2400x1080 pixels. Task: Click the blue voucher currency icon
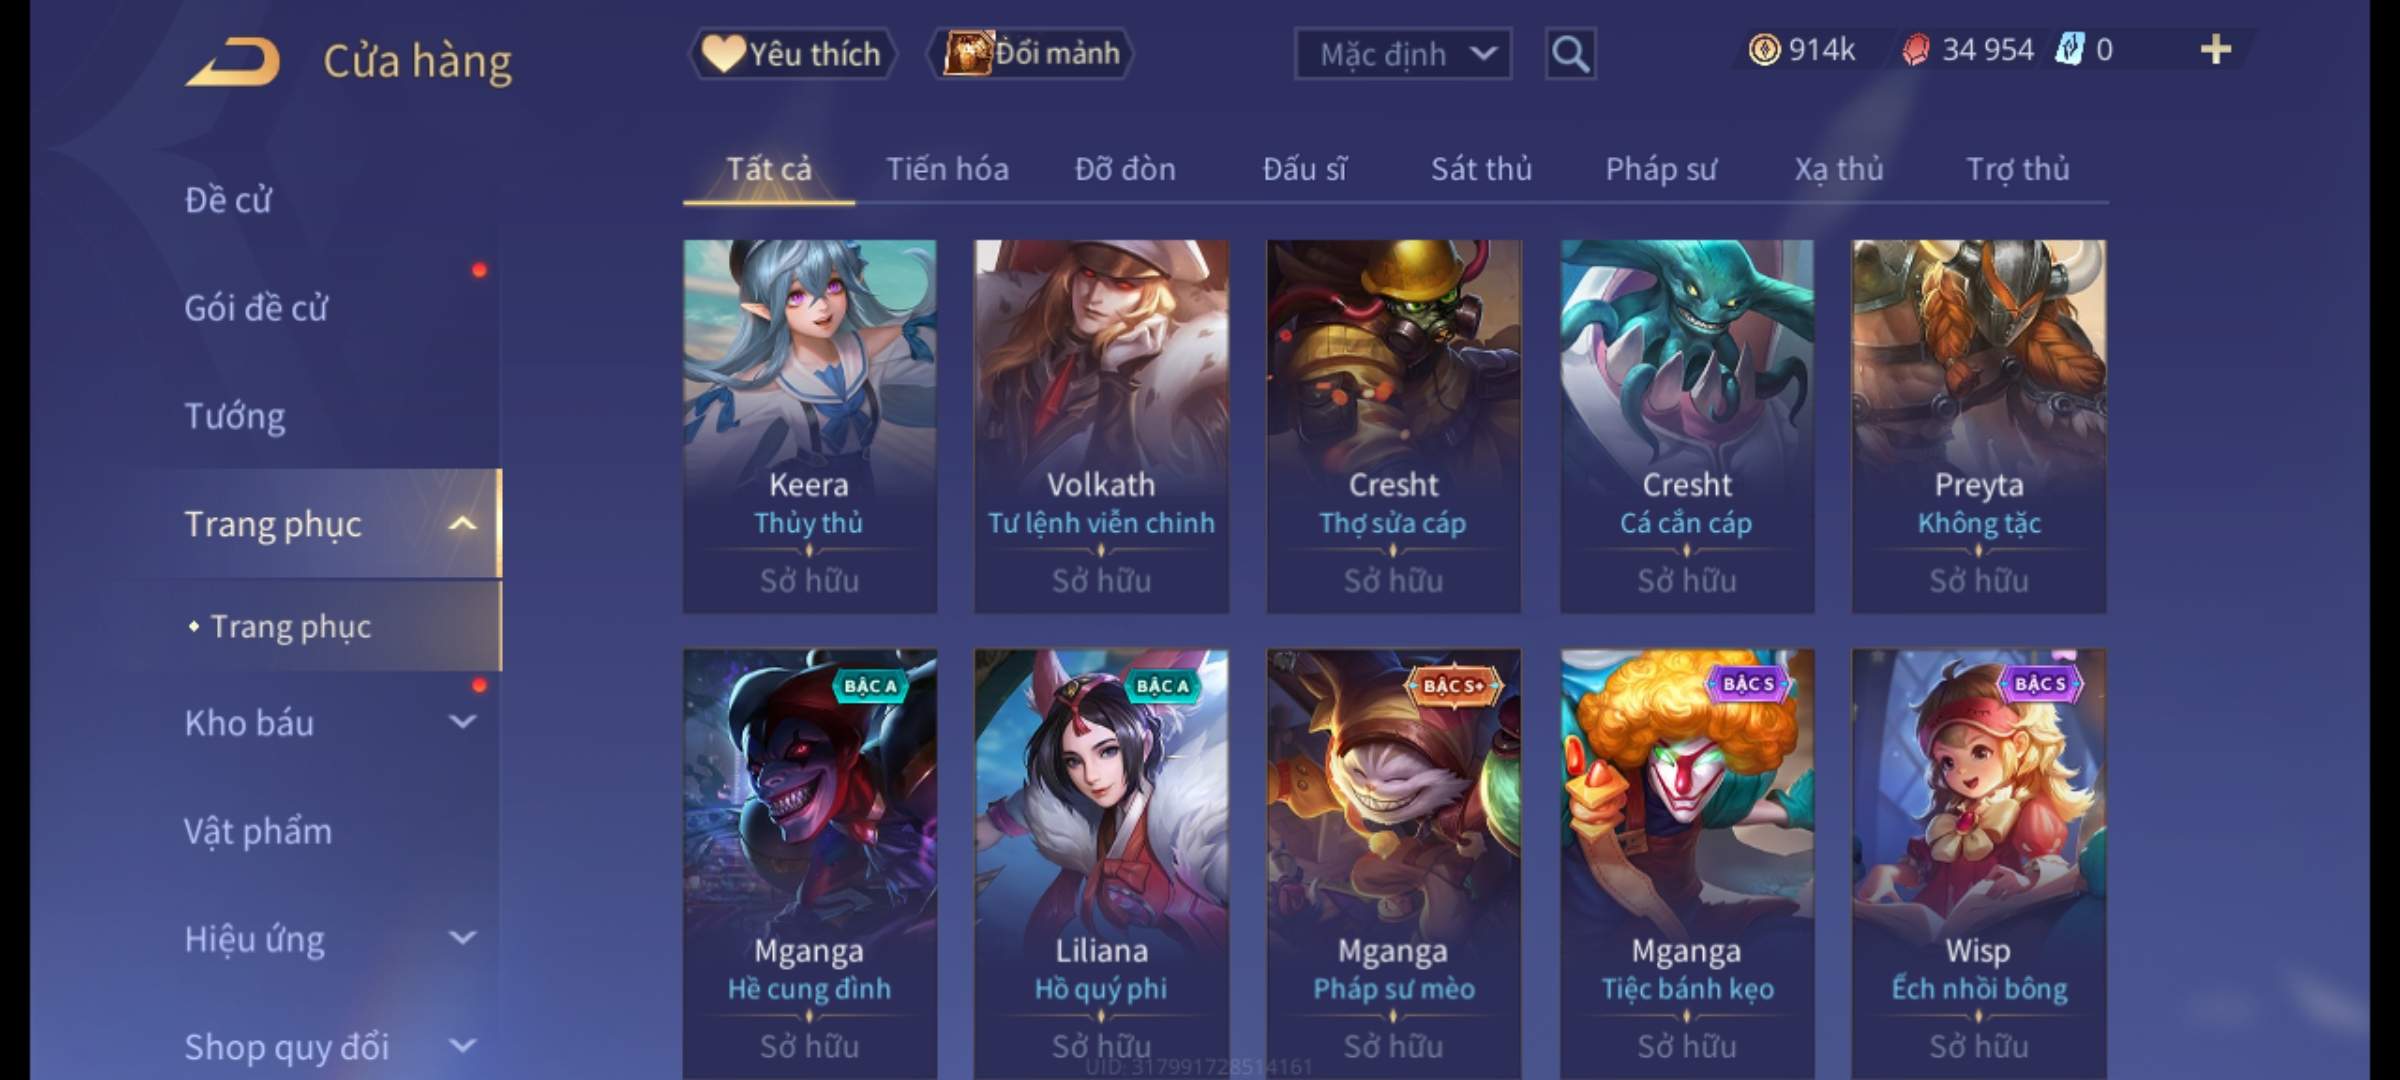click(x=2068, y=50)
